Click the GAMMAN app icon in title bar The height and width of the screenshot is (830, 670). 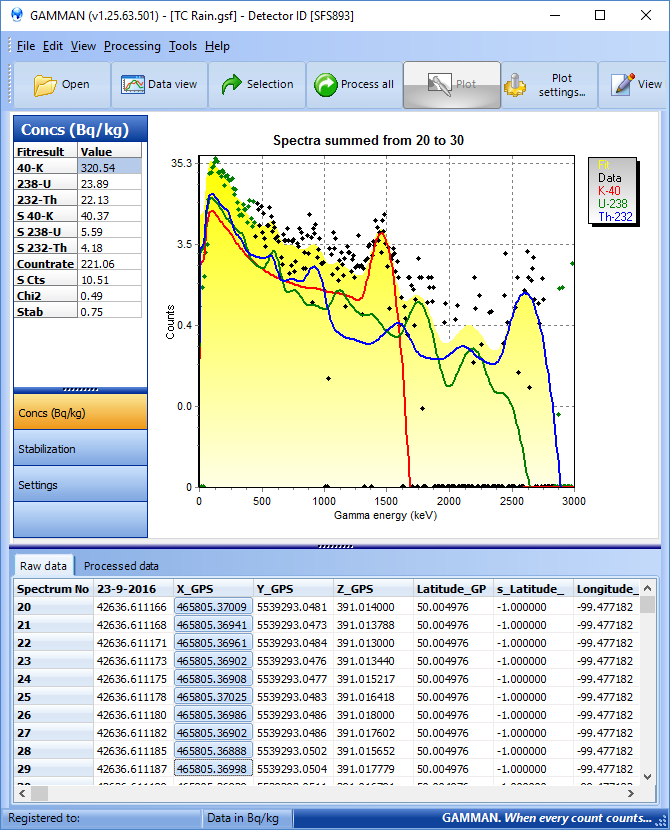pyautogui.click(x=15, y=16)
